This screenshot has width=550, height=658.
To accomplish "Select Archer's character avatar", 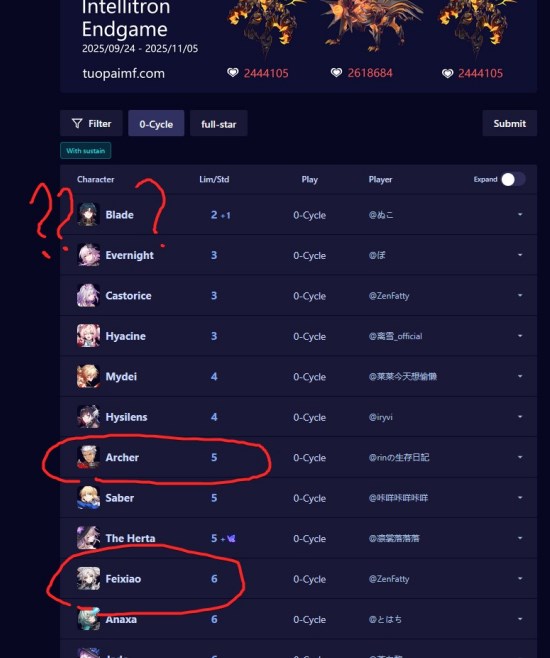I will pyautogui.click(x=89, y=457).
